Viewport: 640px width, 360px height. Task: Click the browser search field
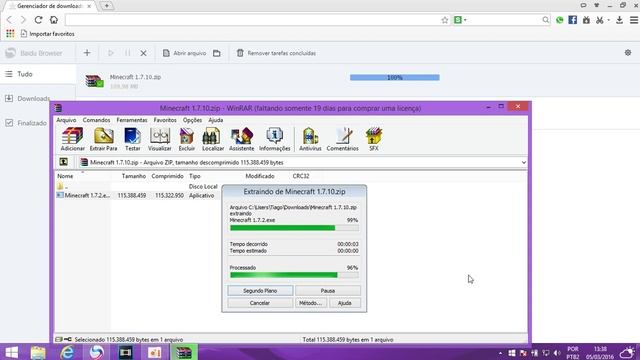(504, 20)
